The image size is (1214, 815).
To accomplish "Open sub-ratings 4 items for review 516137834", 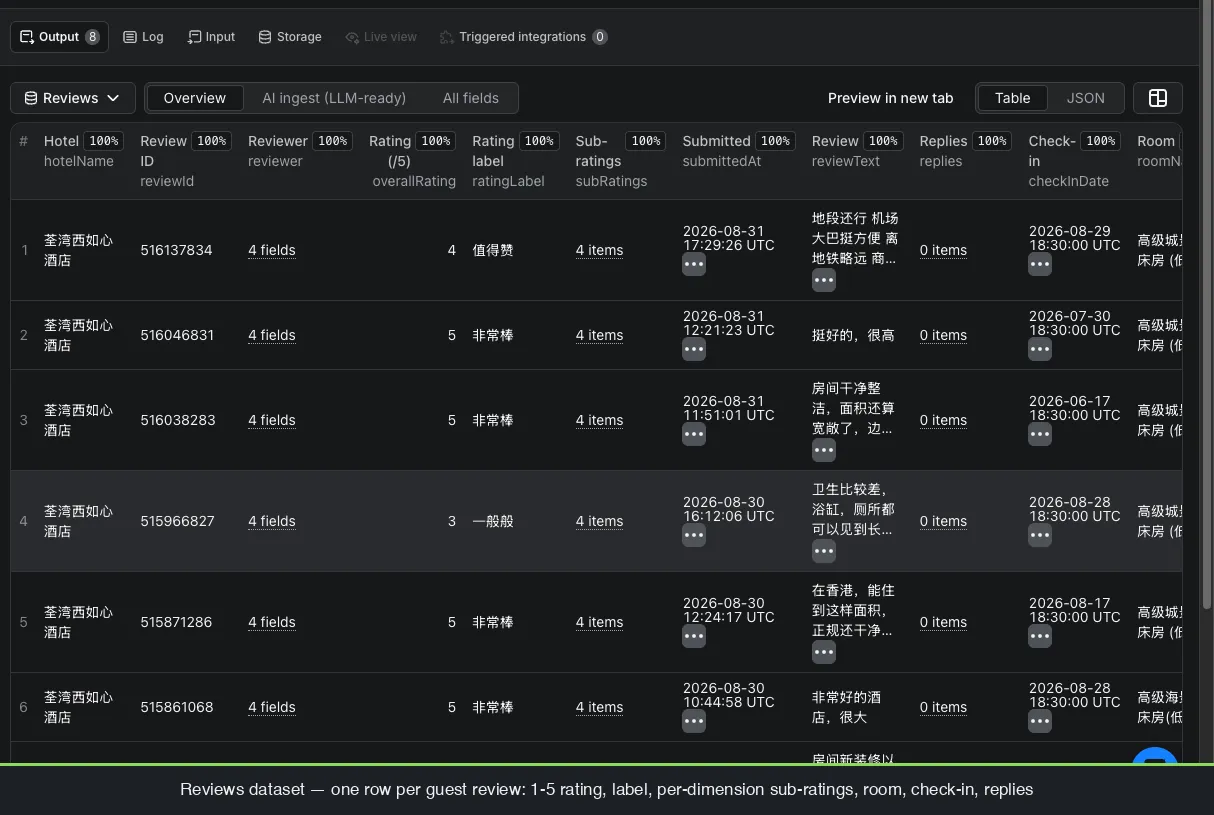I will tap(600, 250).
